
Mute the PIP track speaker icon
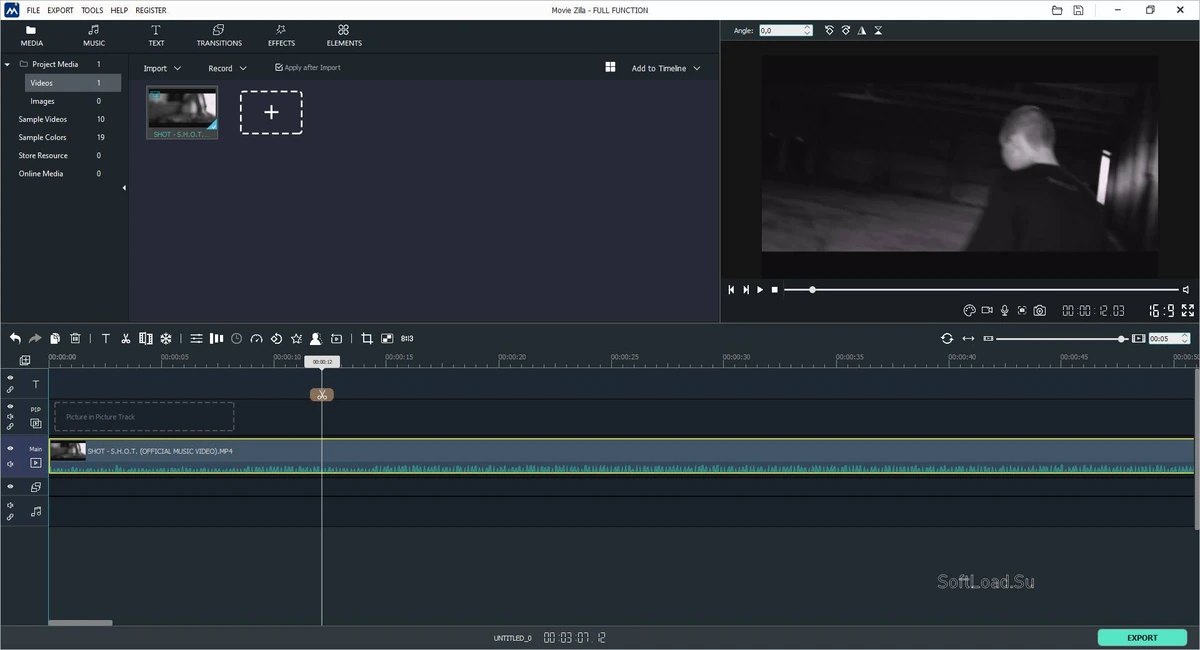[10, 416]
